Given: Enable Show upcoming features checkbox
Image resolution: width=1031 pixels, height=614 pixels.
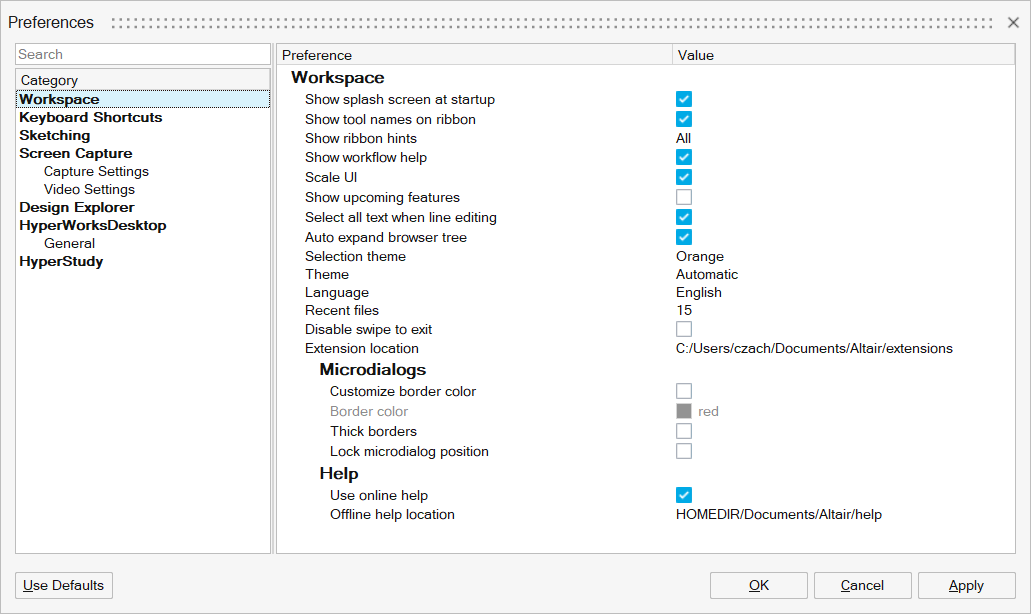Looking at the screenshot, I should point(684,197).
